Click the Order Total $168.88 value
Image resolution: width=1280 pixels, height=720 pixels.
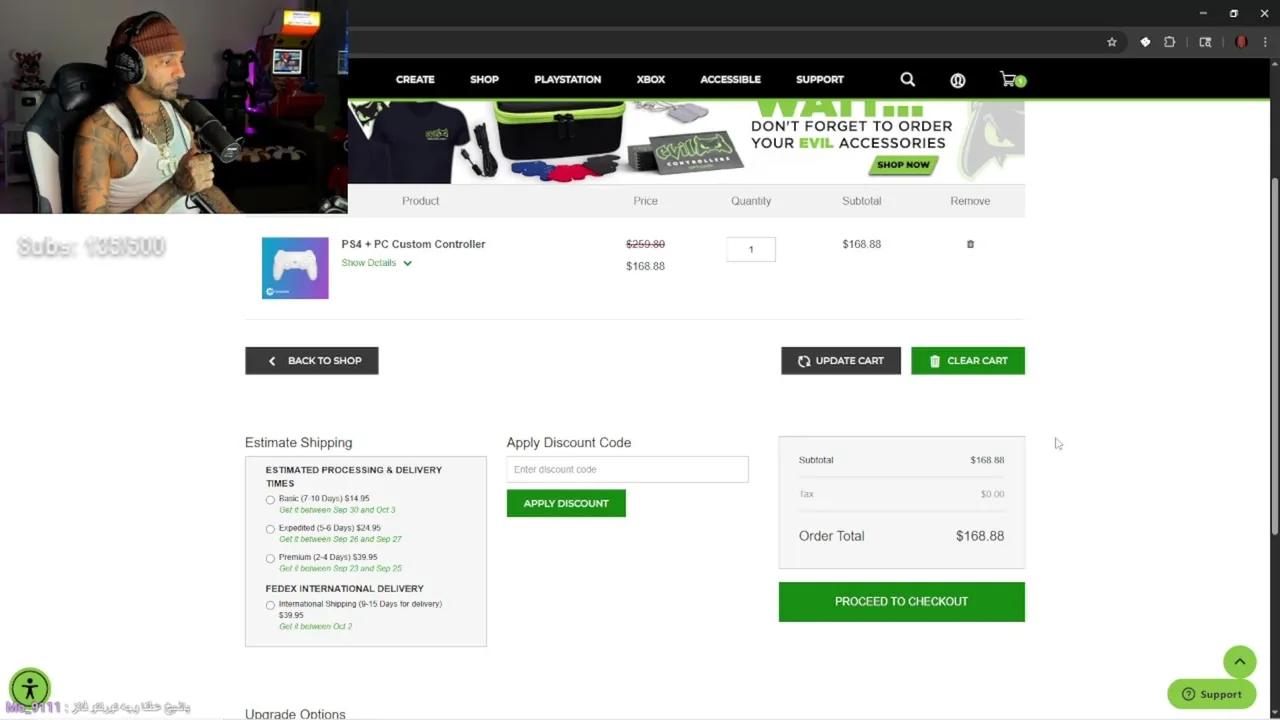point(980,536)
